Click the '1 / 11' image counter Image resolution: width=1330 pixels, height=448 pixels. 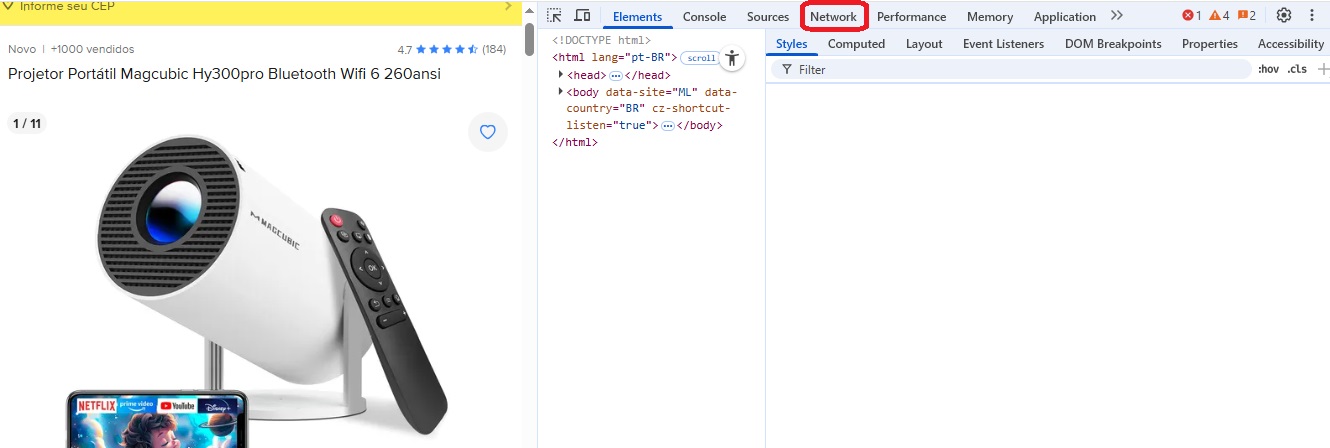(x=27, y=124)
